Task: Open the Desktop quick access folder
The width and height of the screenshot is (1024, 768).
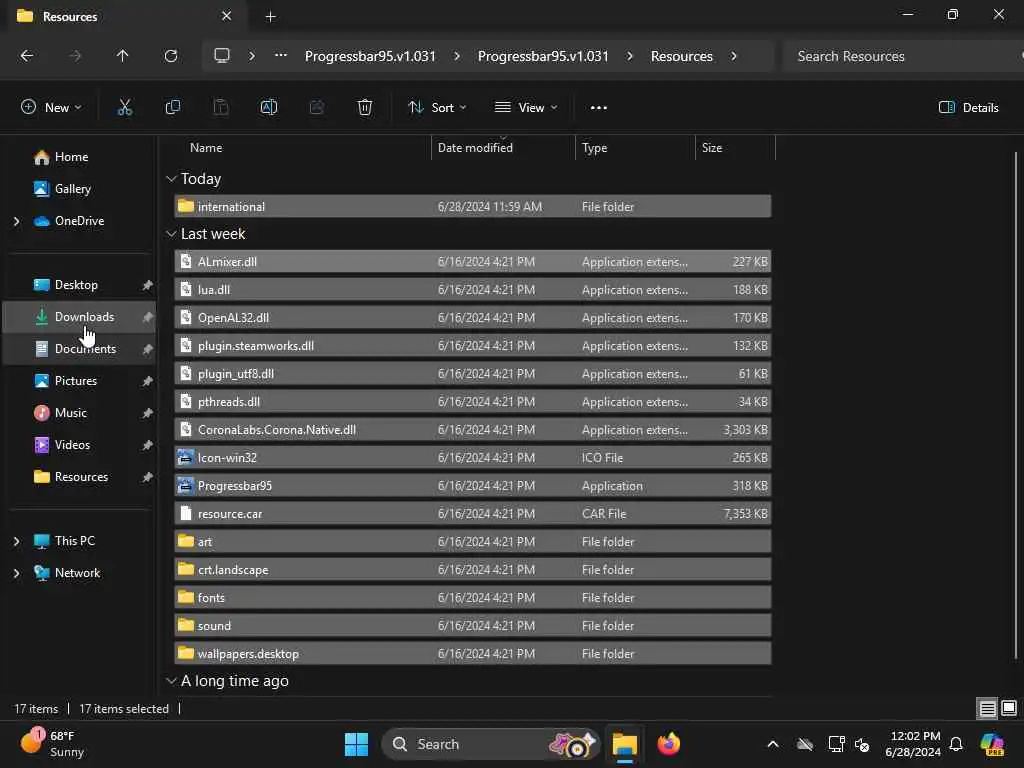Action: (76, 285)
